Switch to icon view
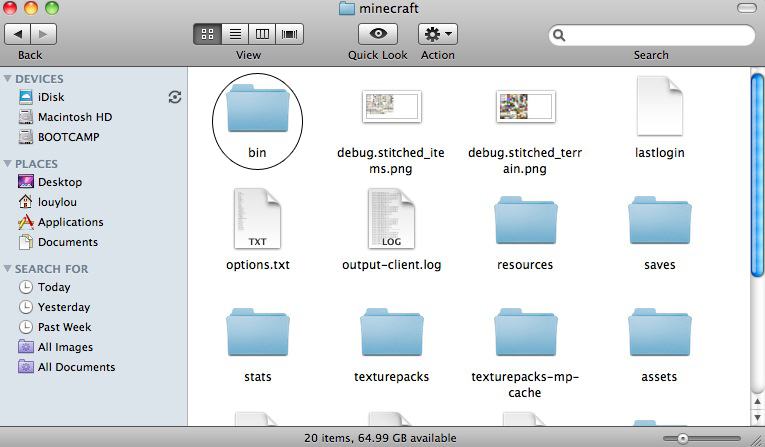 [x=207, y=34]
